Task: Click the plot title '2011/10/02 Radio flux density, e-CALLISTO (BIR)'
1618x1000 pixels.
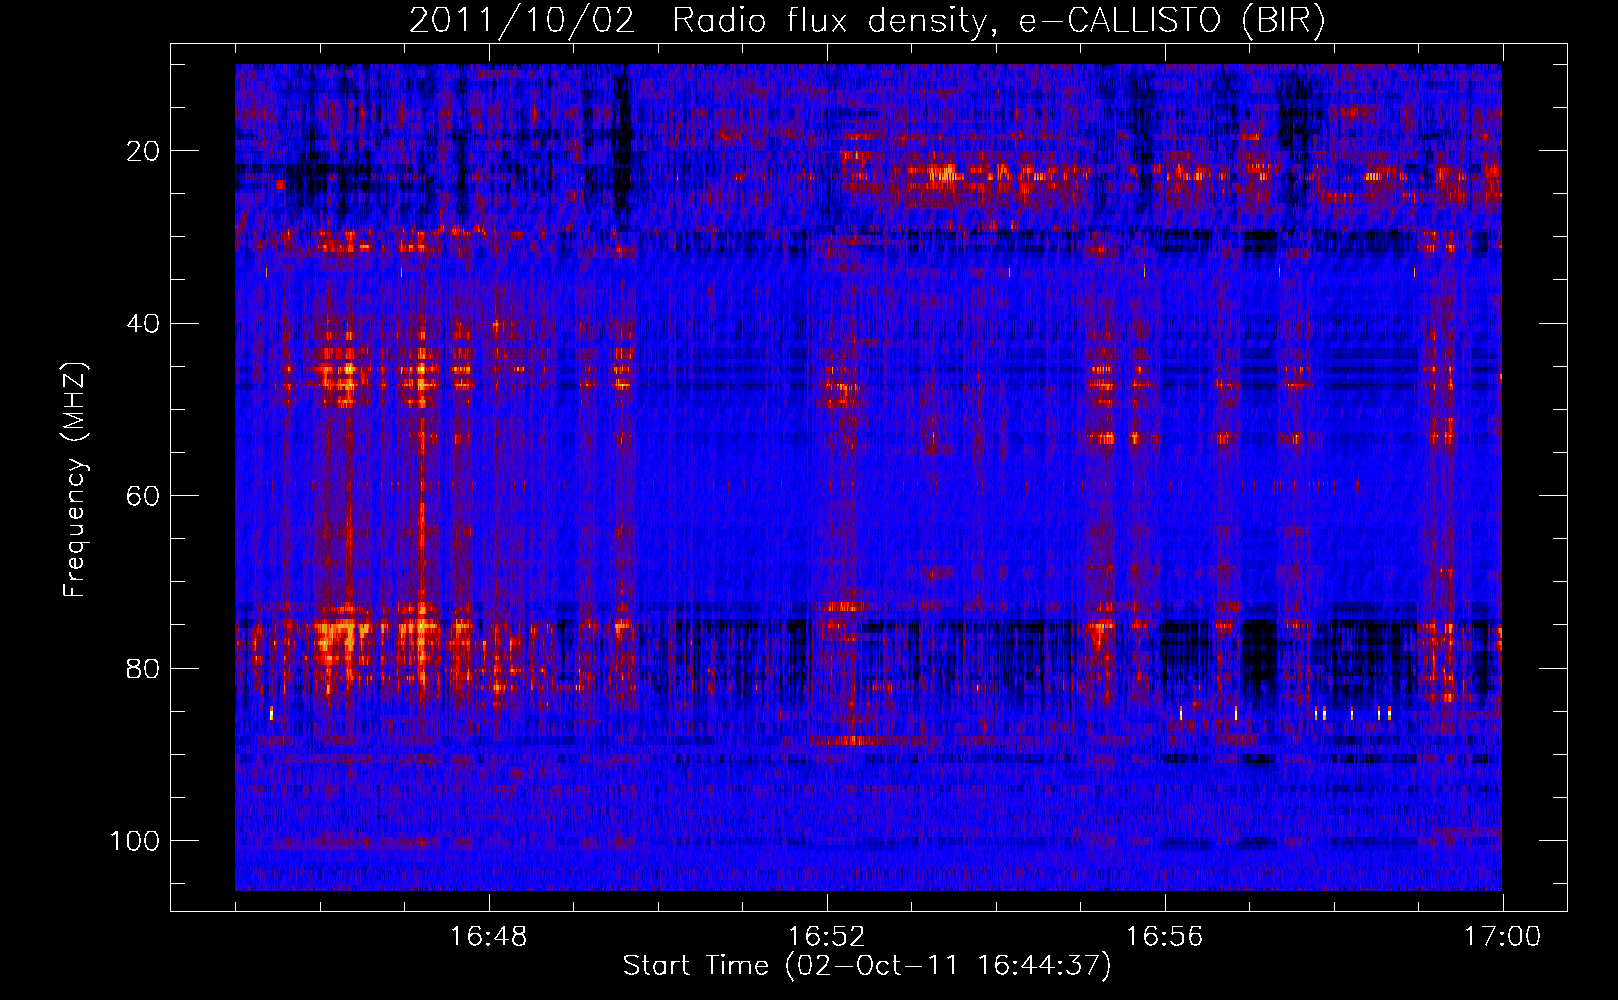Action: (867, 21)
